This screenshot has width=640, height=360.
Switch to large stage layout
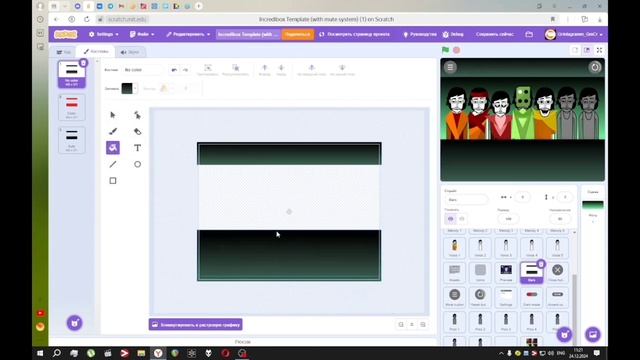(587, 50)
